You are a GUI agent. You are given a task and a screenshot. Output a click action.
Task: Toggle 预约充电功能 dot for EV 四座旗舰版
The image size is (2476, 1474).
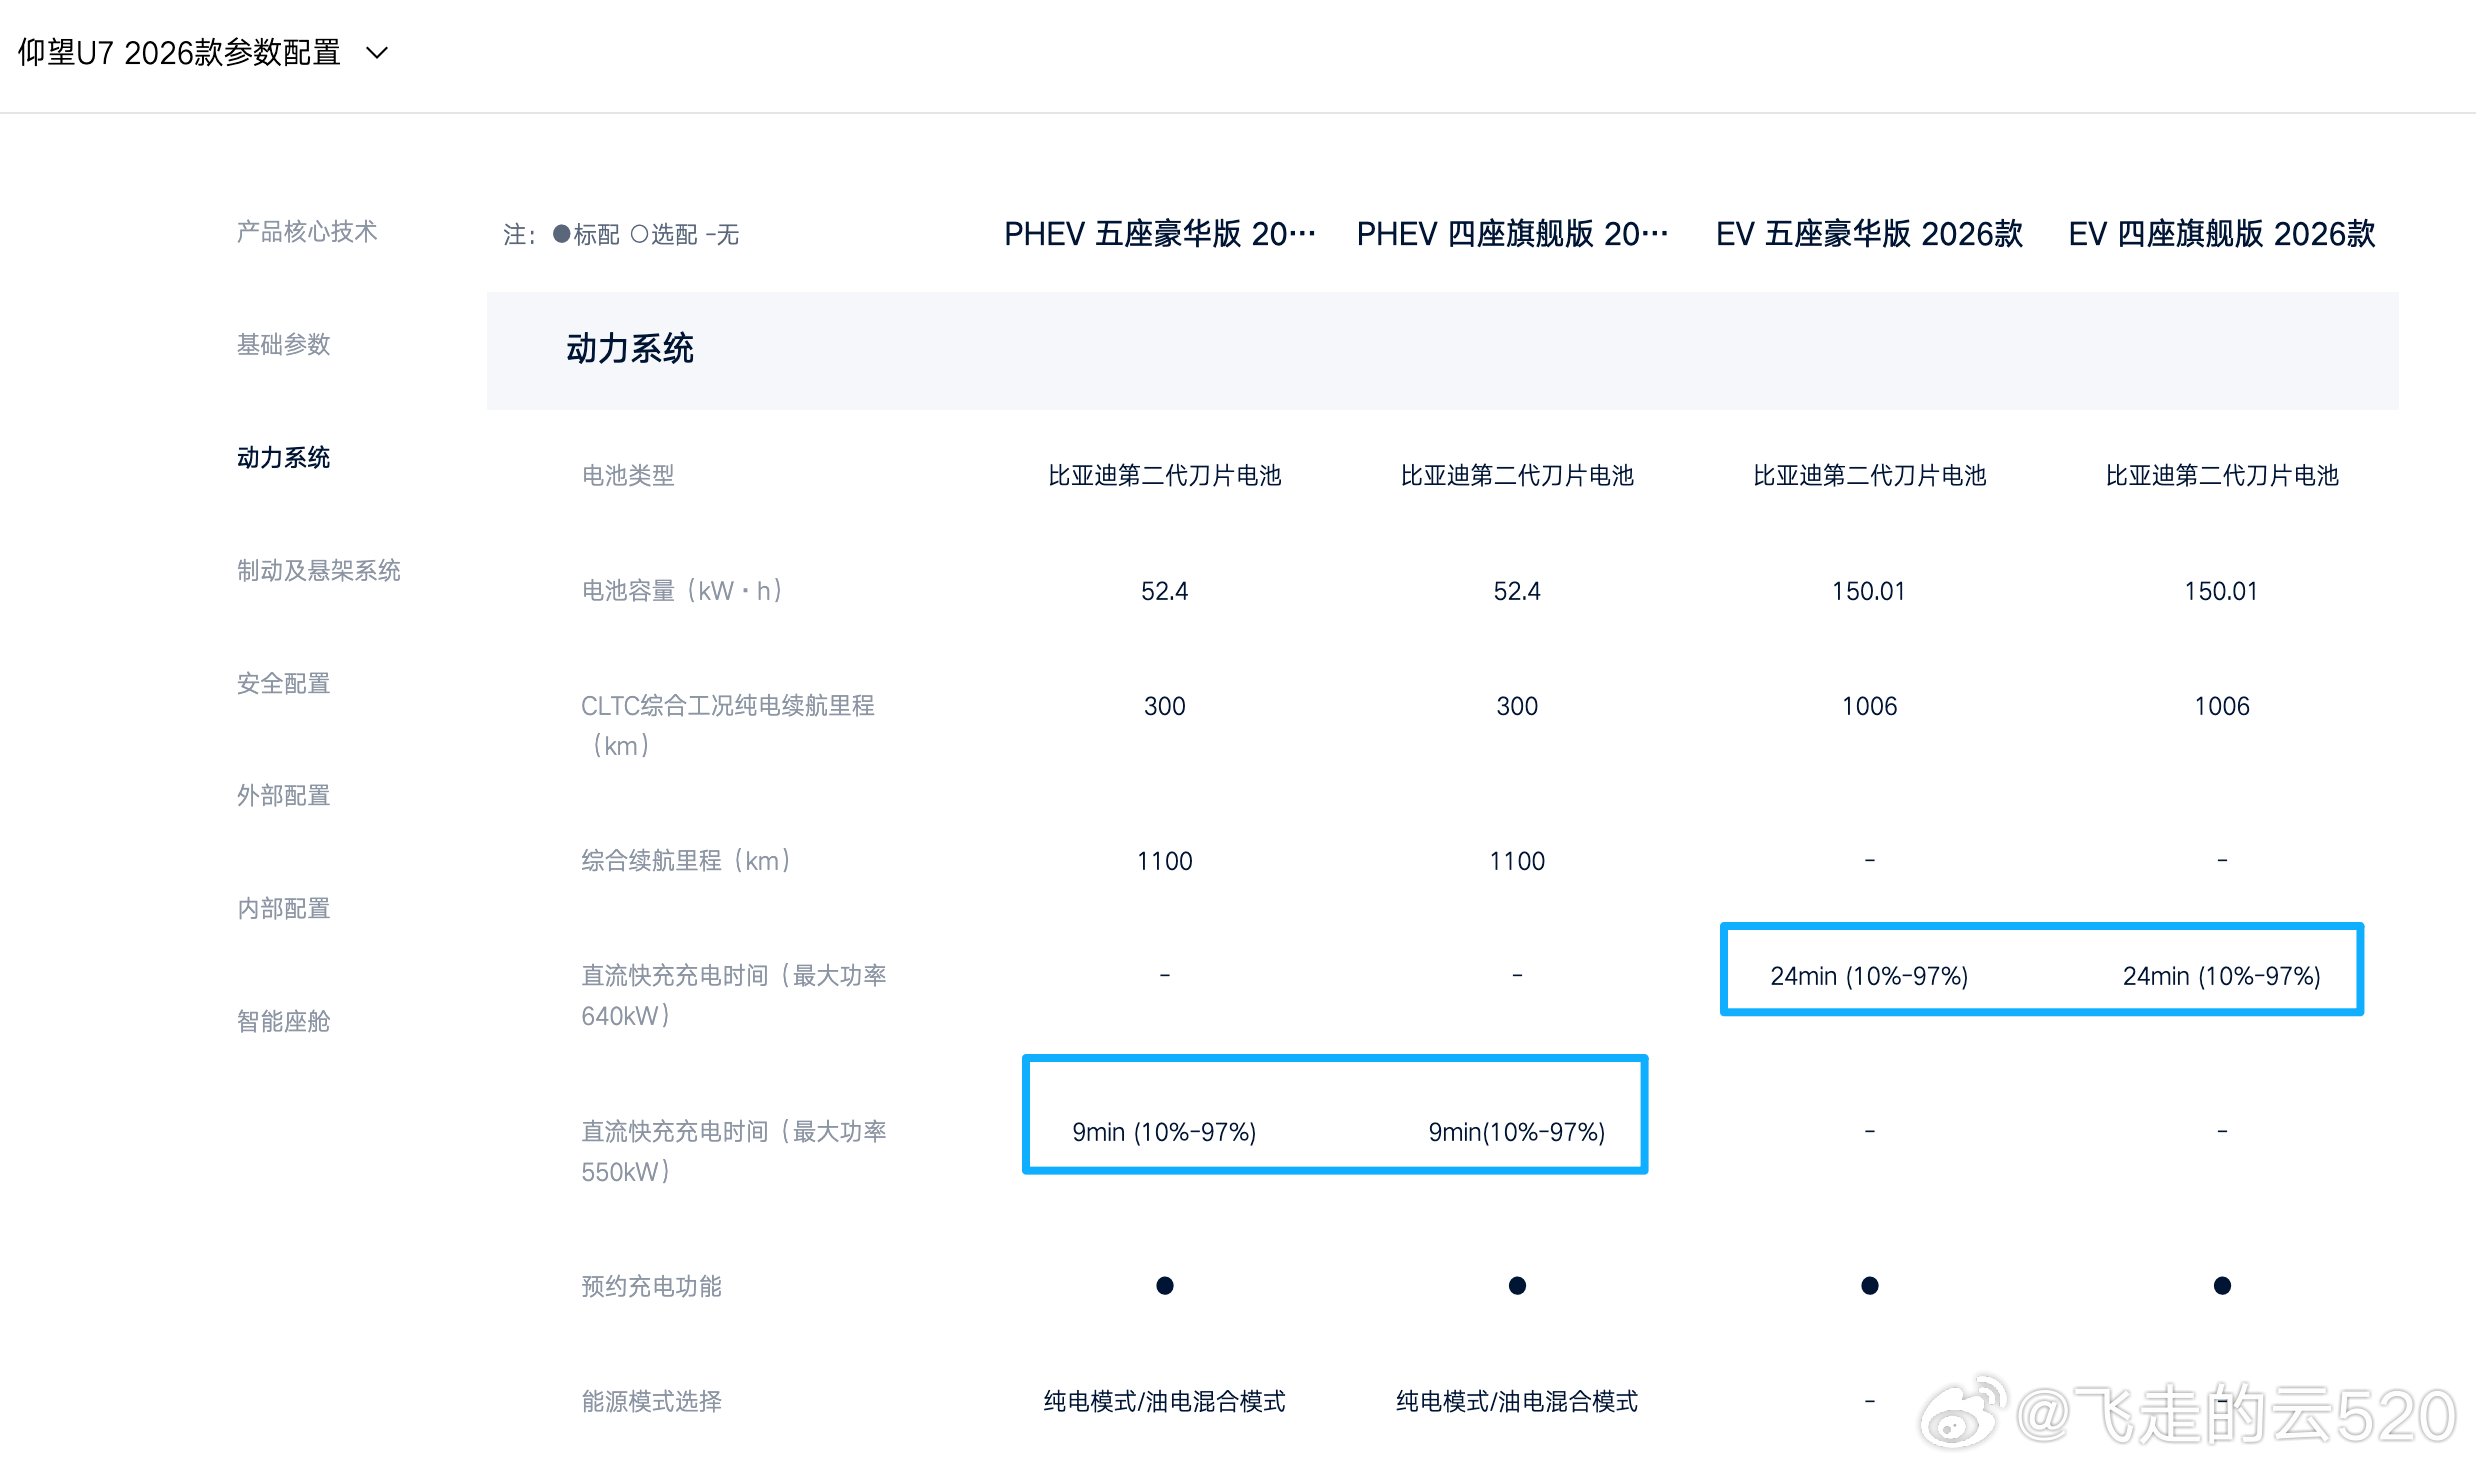click(x=2222, y=1286)
